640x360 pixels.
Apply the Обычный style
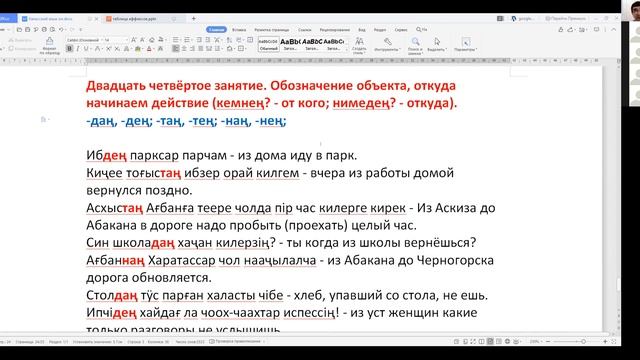click(269, 44)
